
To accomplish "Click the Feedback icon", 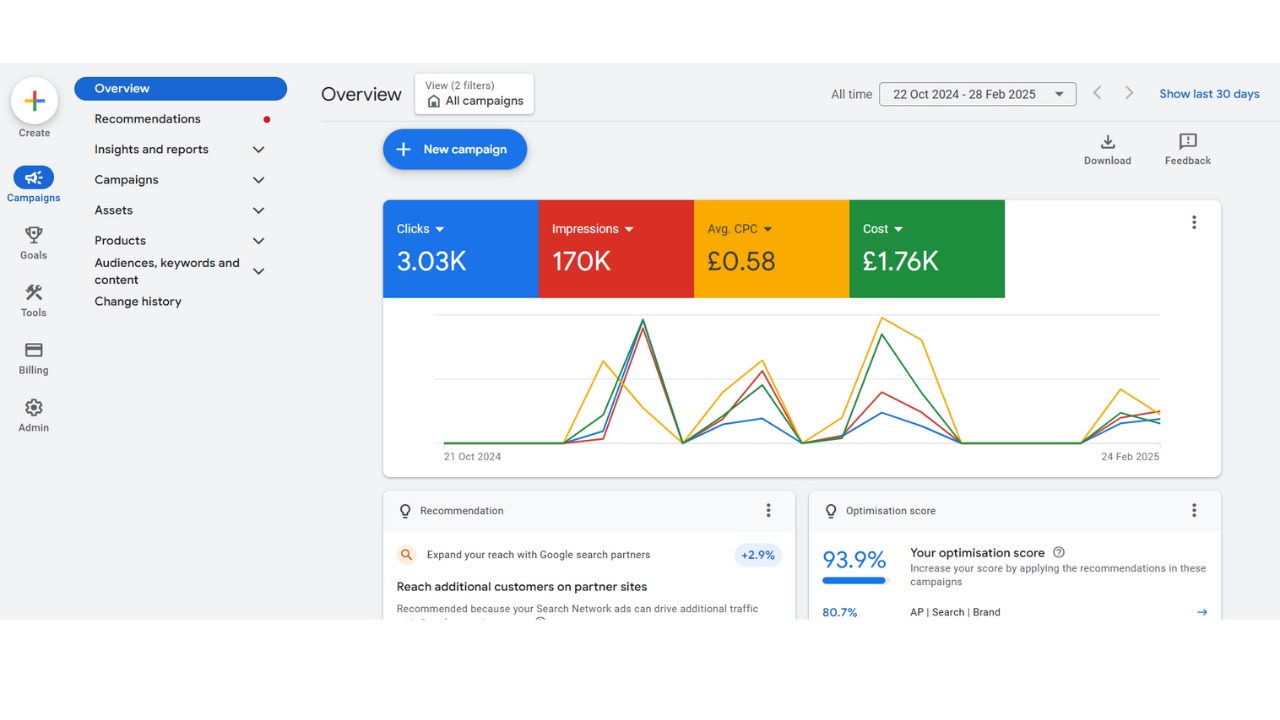I will click(1188, 142).
